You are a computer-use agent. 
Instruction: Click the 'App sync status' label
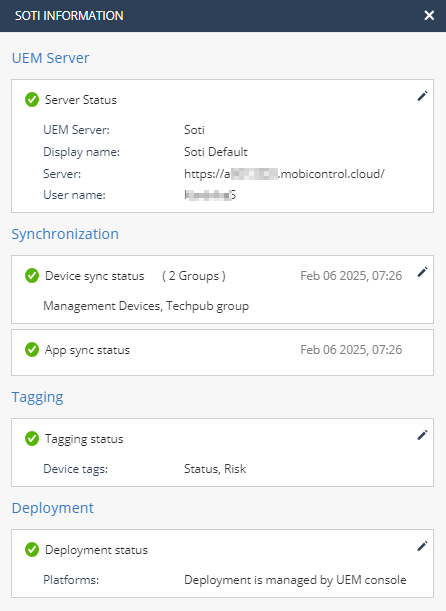click(x=87, y=350)
